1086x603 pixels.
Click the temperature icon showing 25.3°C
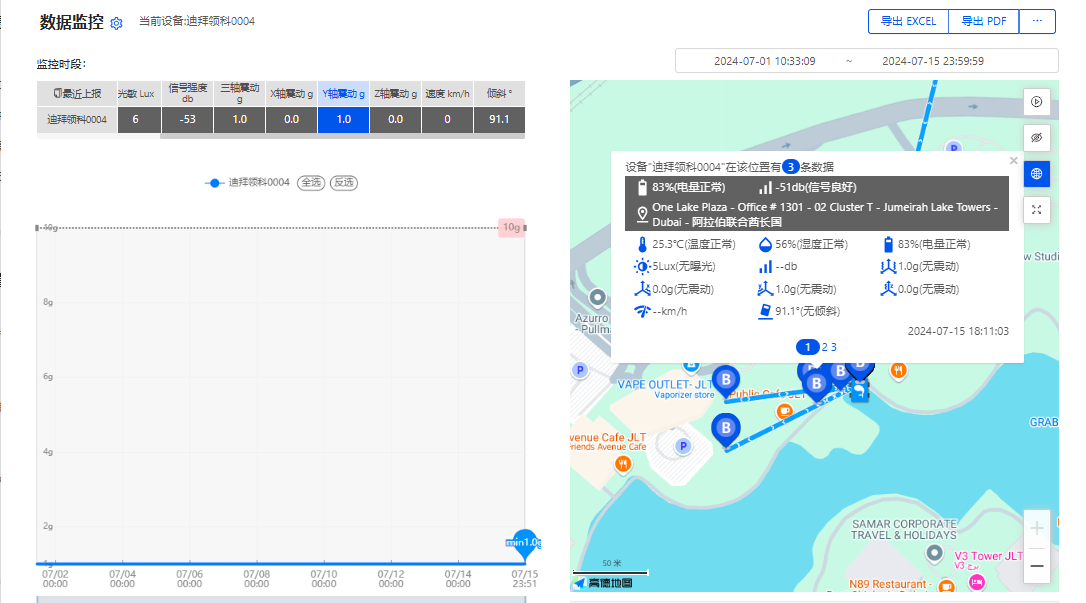pyautogui.click(x=641, y=243)
